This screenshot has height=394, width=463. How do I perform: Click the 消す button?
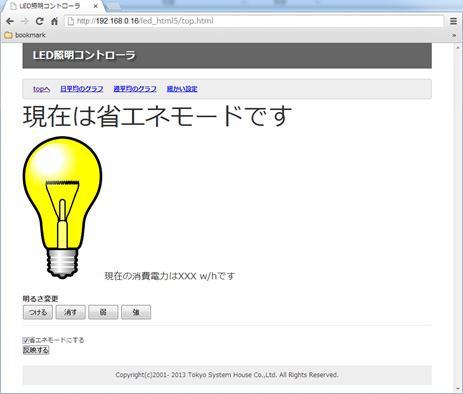70,312
